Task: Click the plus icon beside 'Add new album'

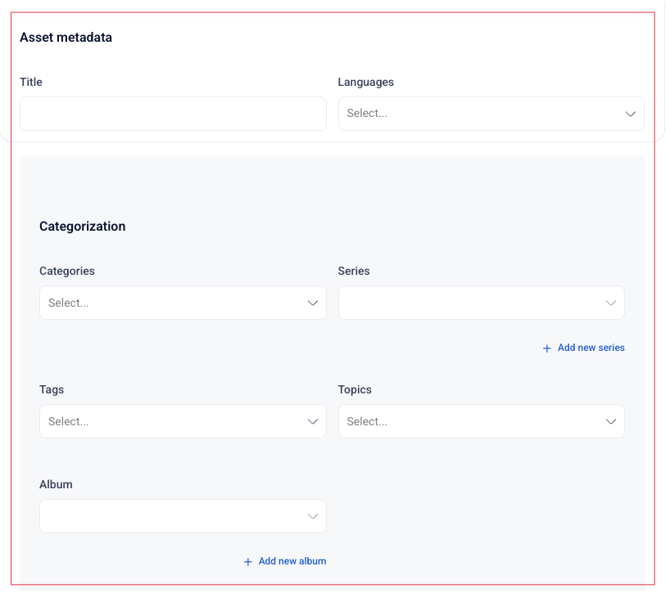Action: pyautogui.click(x=248, y=562)
